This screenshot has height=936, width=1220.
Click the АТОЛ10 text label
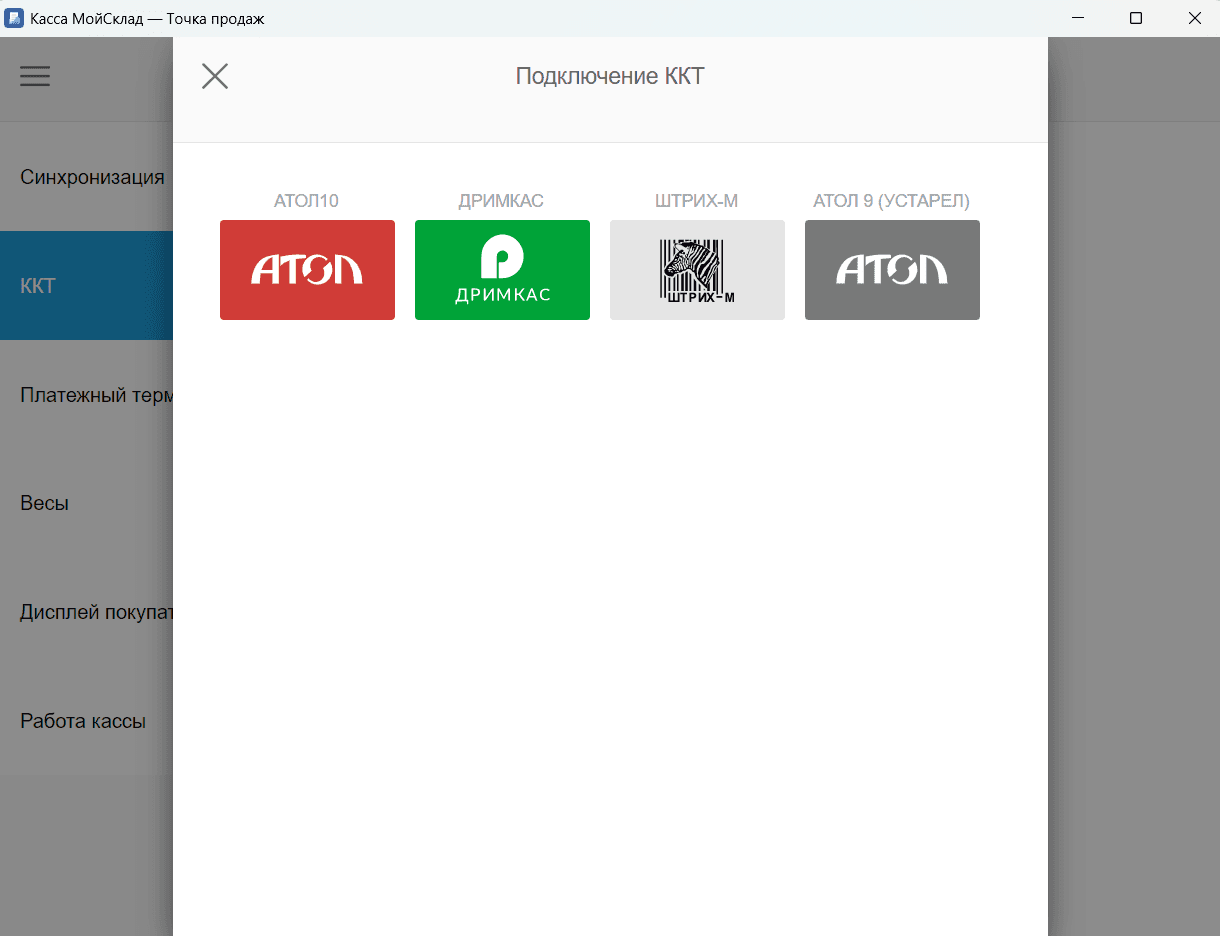pos(306,201)
